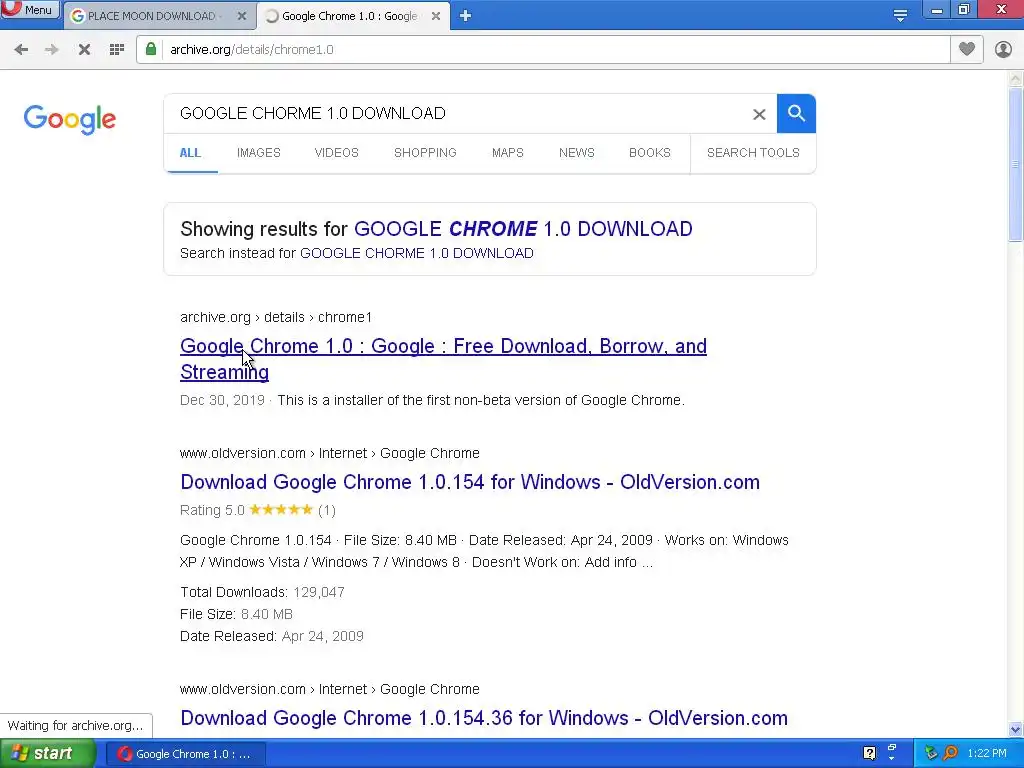Image resolution: width=1024 pixels, height=768 pixels.
Task: Search instead for GOOGLE CHORME 1.0 DOWNLOAD
Action: coord(417,253)
